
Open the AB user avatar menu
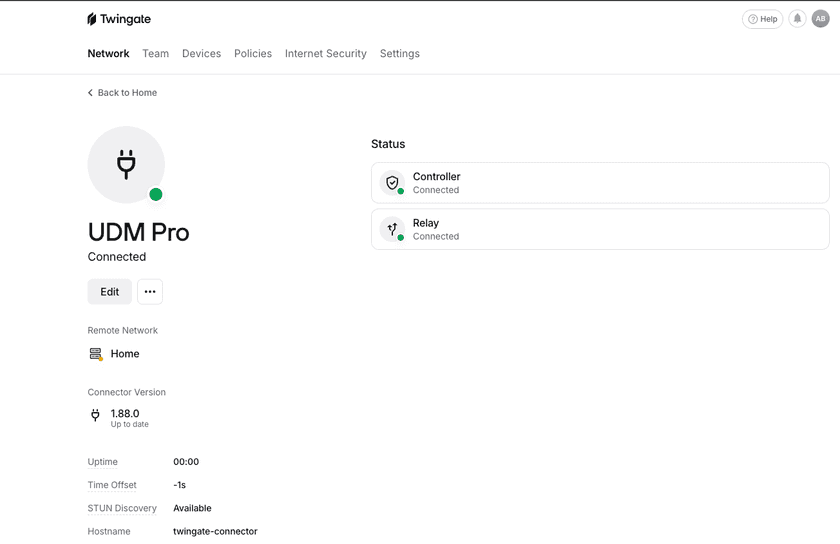[x=820, y=19]
